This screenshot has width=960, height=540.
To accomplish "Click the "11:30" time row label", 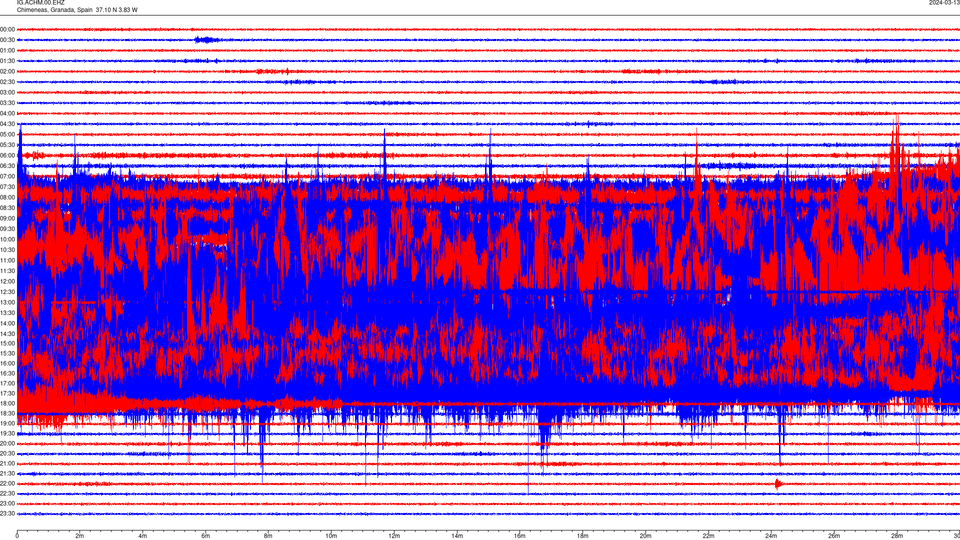I will coord(7,271).
